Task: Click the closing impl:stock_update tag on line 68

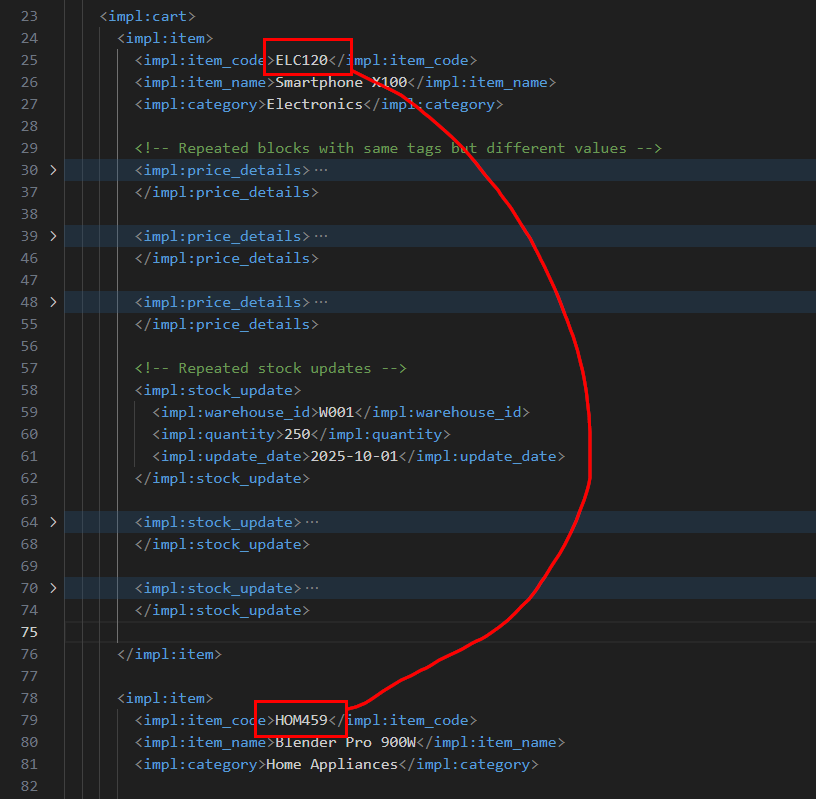Action: coord(222,544)
